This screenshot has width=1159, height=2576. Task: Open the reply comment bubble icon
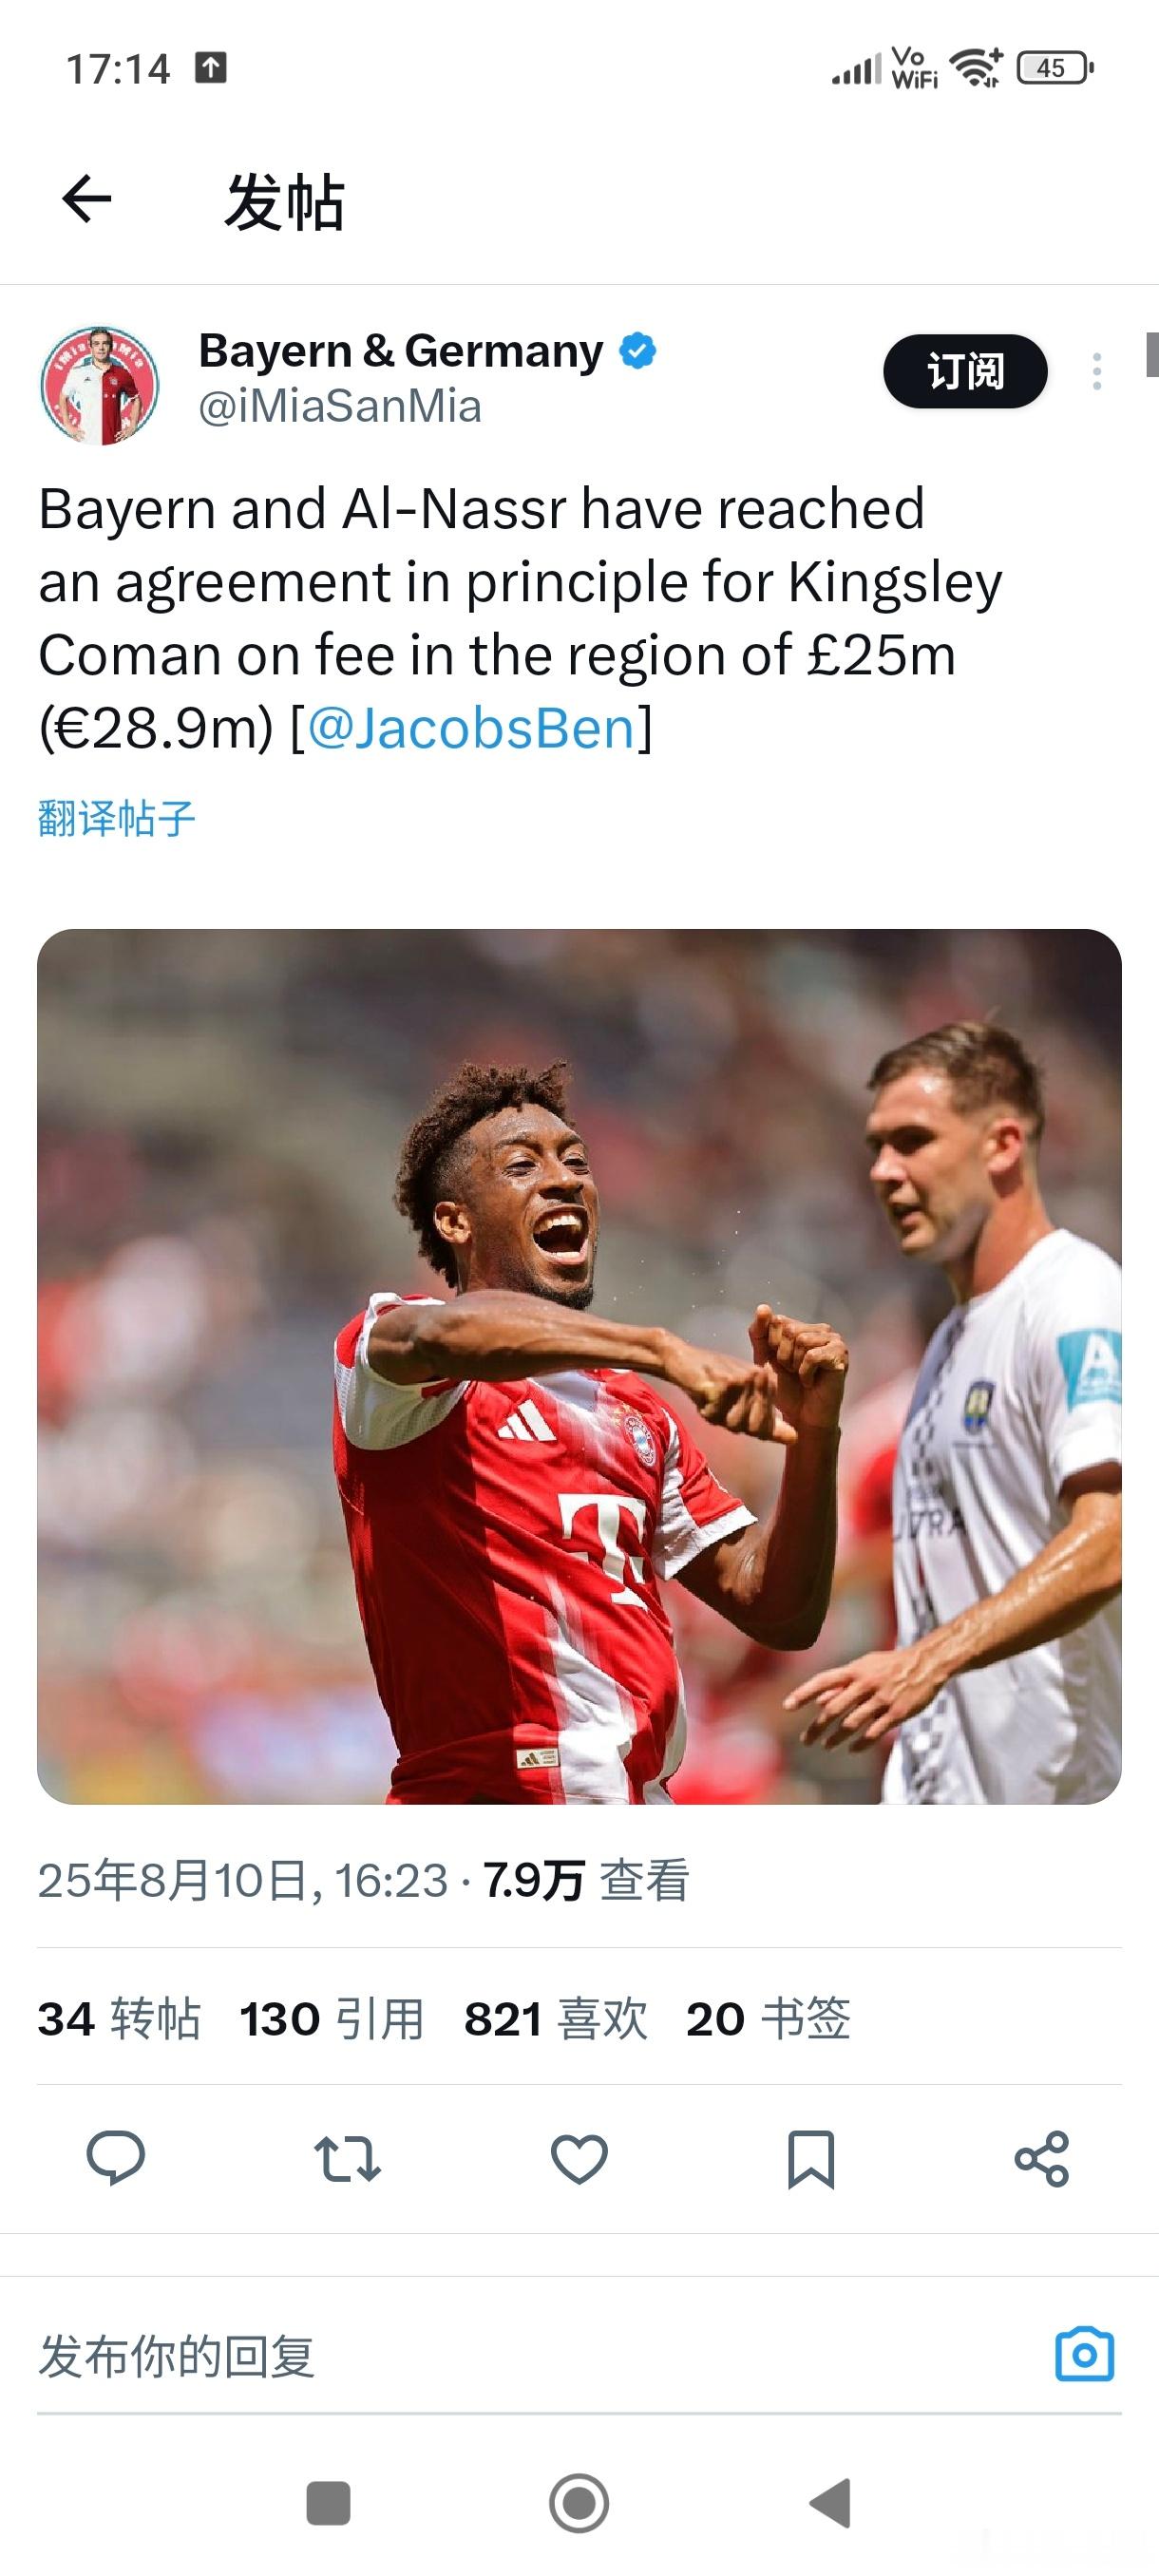coord(116,2157)
